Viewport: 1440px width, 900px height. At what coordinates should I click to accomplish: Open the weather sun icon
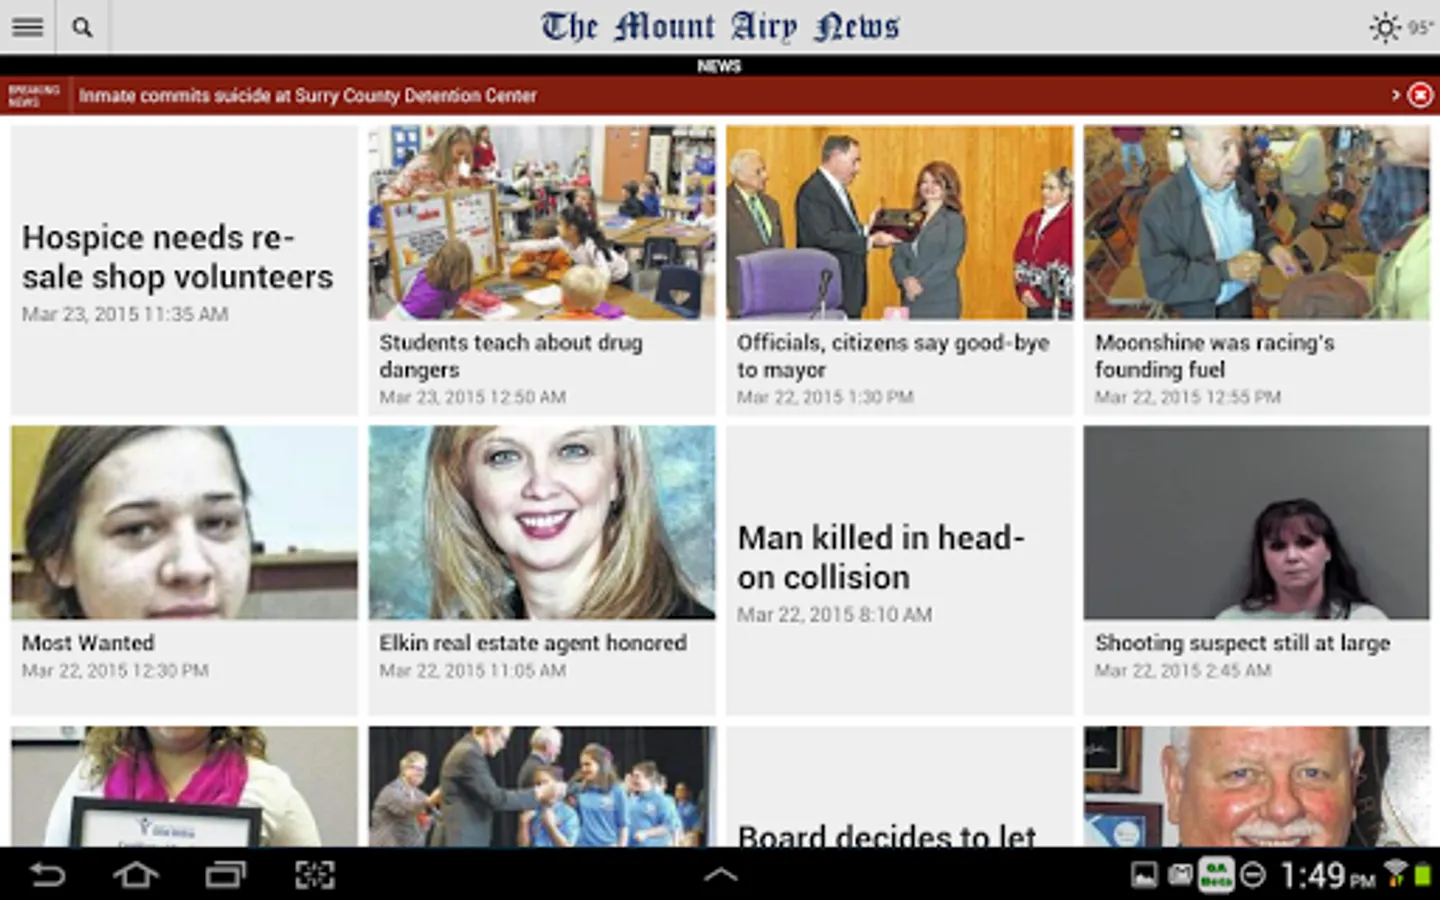click(1385, 27)
